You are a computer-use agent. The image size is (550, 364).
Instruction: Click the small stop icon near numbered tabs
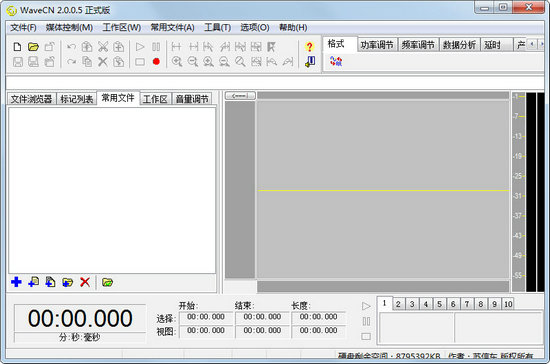pos(366,336)
